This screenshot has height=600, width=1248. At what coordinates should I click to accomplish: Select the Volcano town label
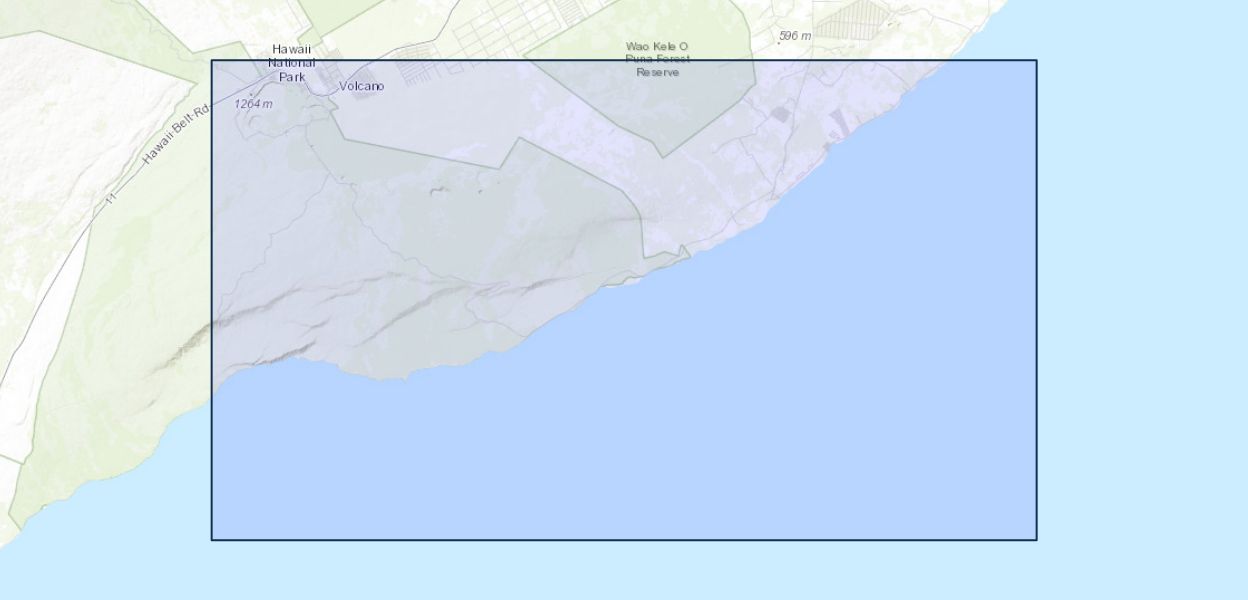coord(361,86)
